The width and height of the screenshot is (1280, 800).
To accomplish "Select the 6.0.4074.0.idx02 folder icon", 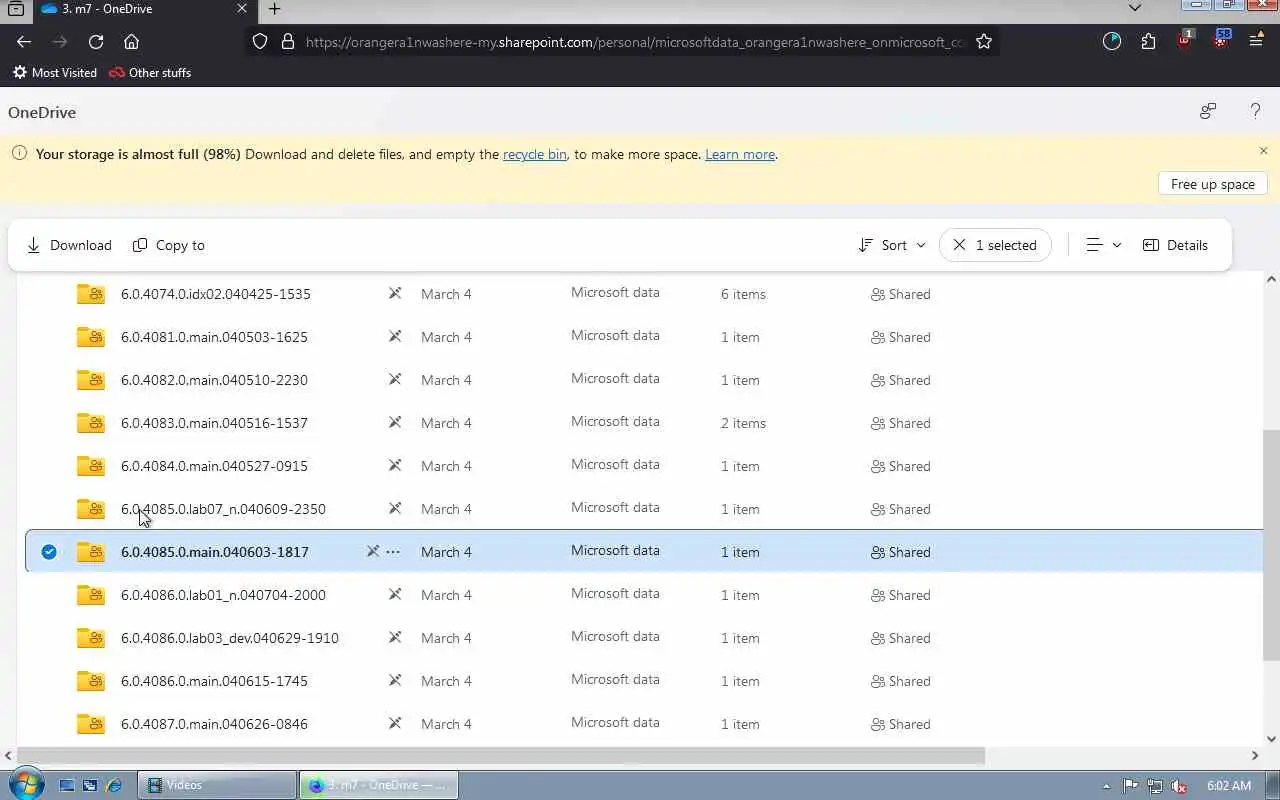I will click(91, 294).
